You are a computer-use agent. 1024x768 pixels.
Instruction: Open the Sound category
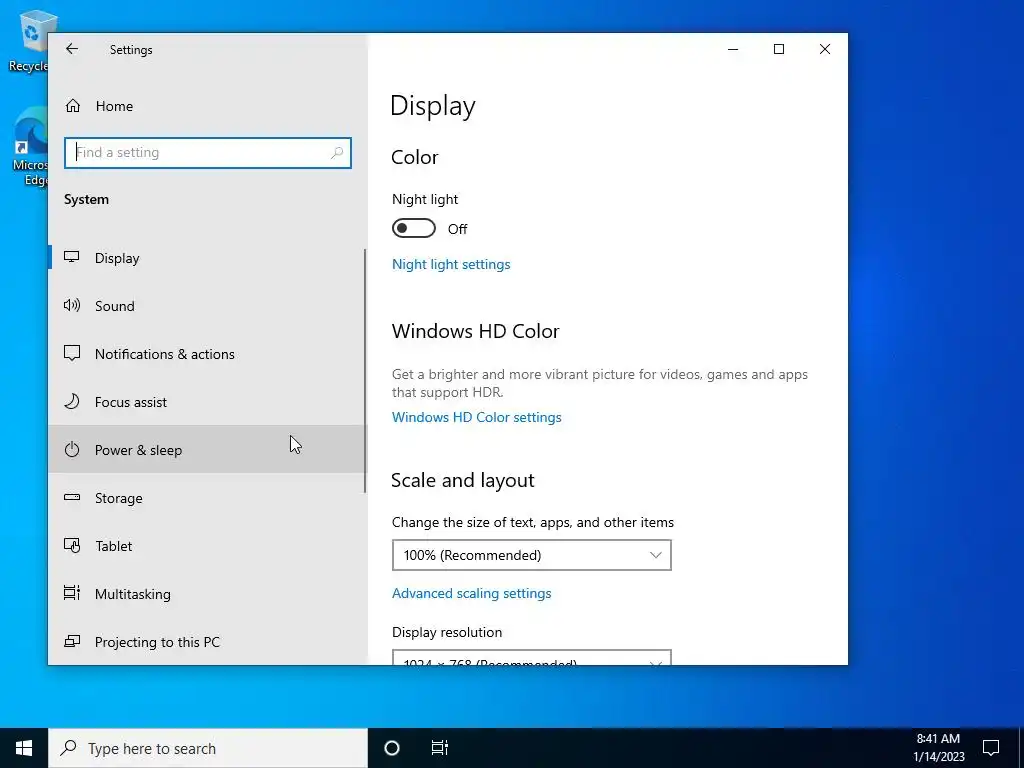click(208, 306)
